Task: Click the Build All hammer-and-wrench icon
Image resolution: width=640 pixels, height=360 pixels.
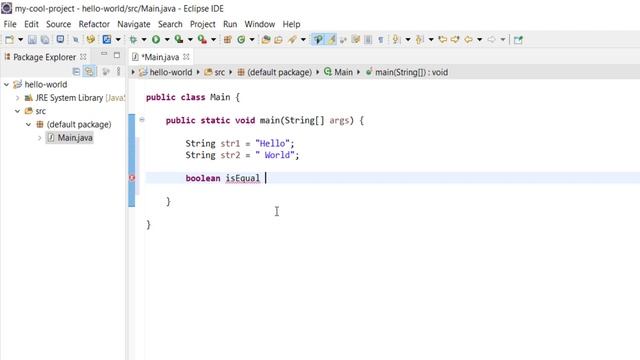Action: pos(91,40)
